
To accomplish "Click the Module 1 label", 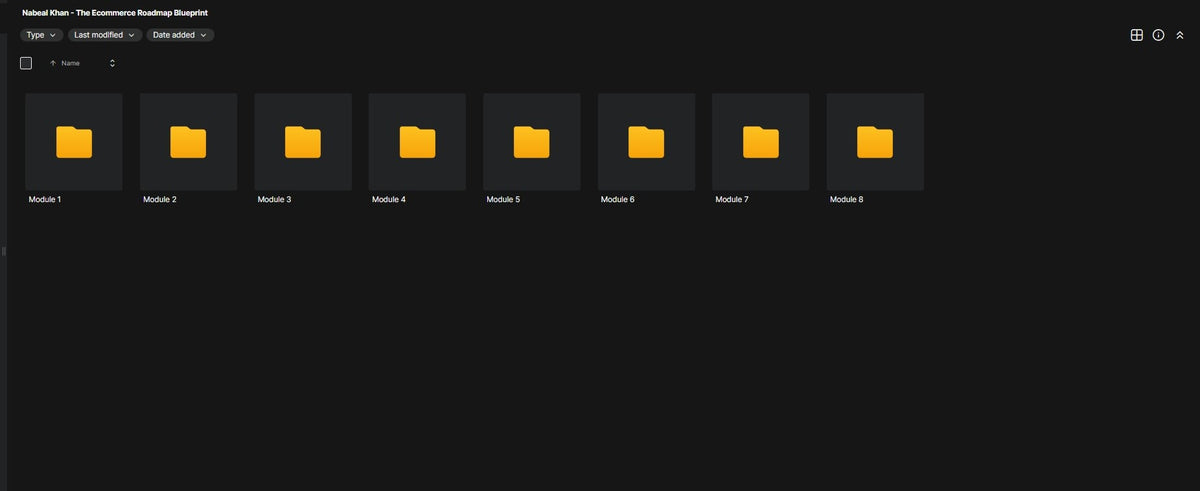I will click(x=45, y=200).
